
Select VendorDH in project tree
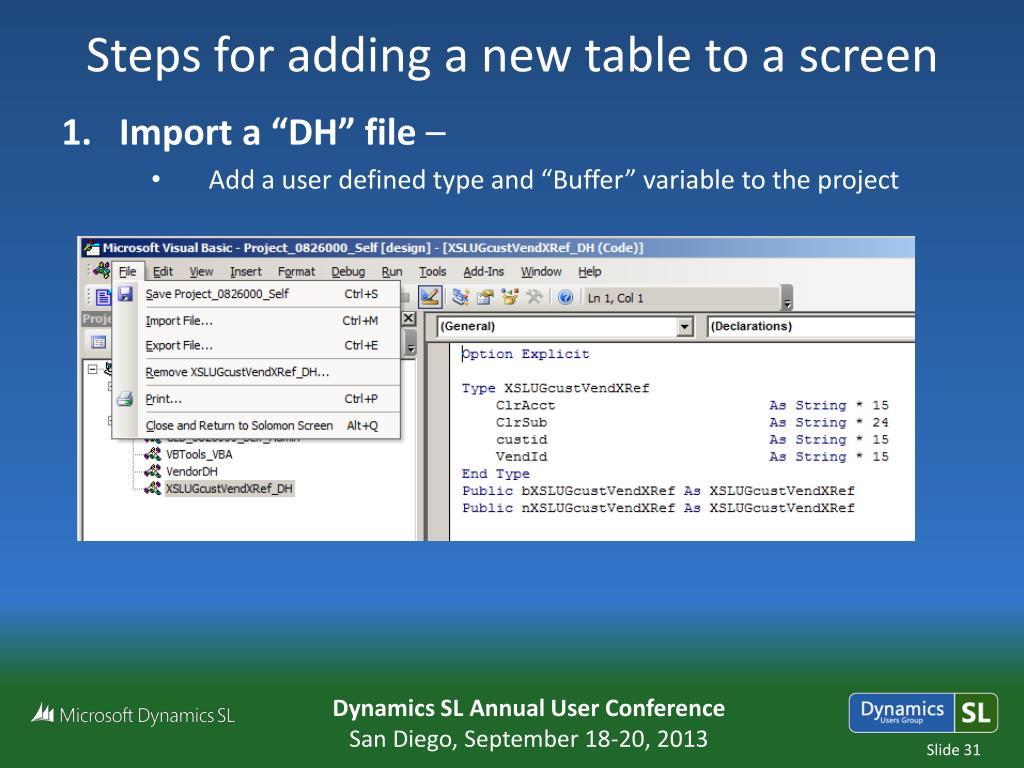click(191, 471)
